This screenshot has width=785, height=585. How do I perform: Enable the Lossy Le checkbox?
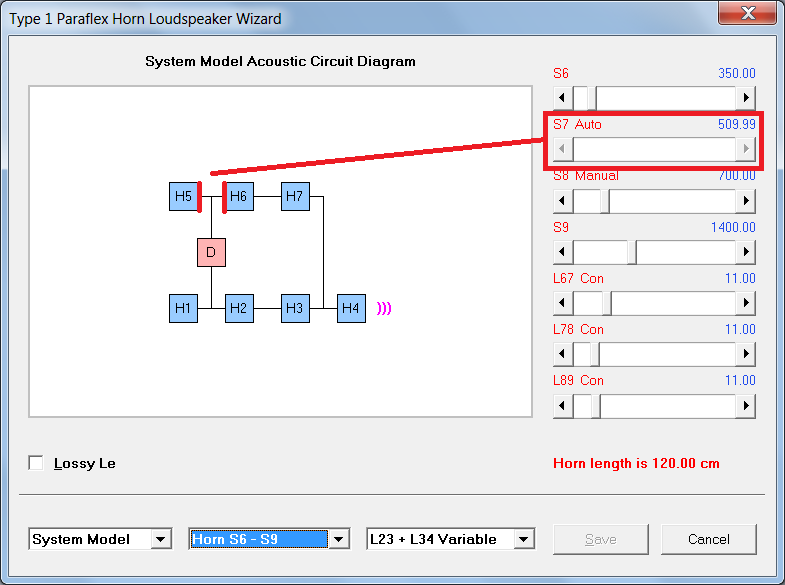(x=36, y=463)
